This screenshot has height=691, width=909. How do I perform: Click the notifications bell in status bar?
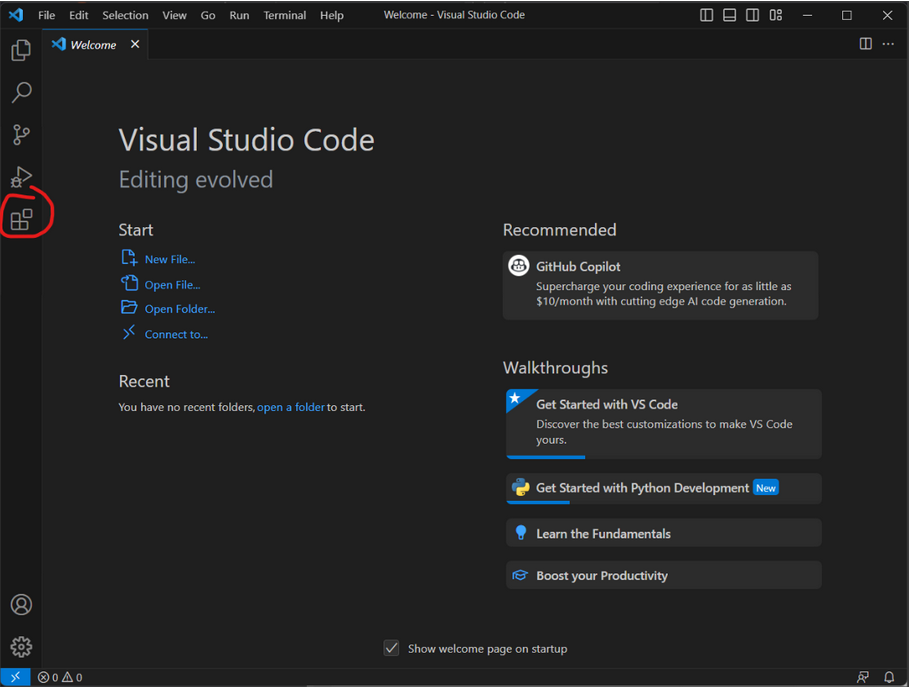889,677
